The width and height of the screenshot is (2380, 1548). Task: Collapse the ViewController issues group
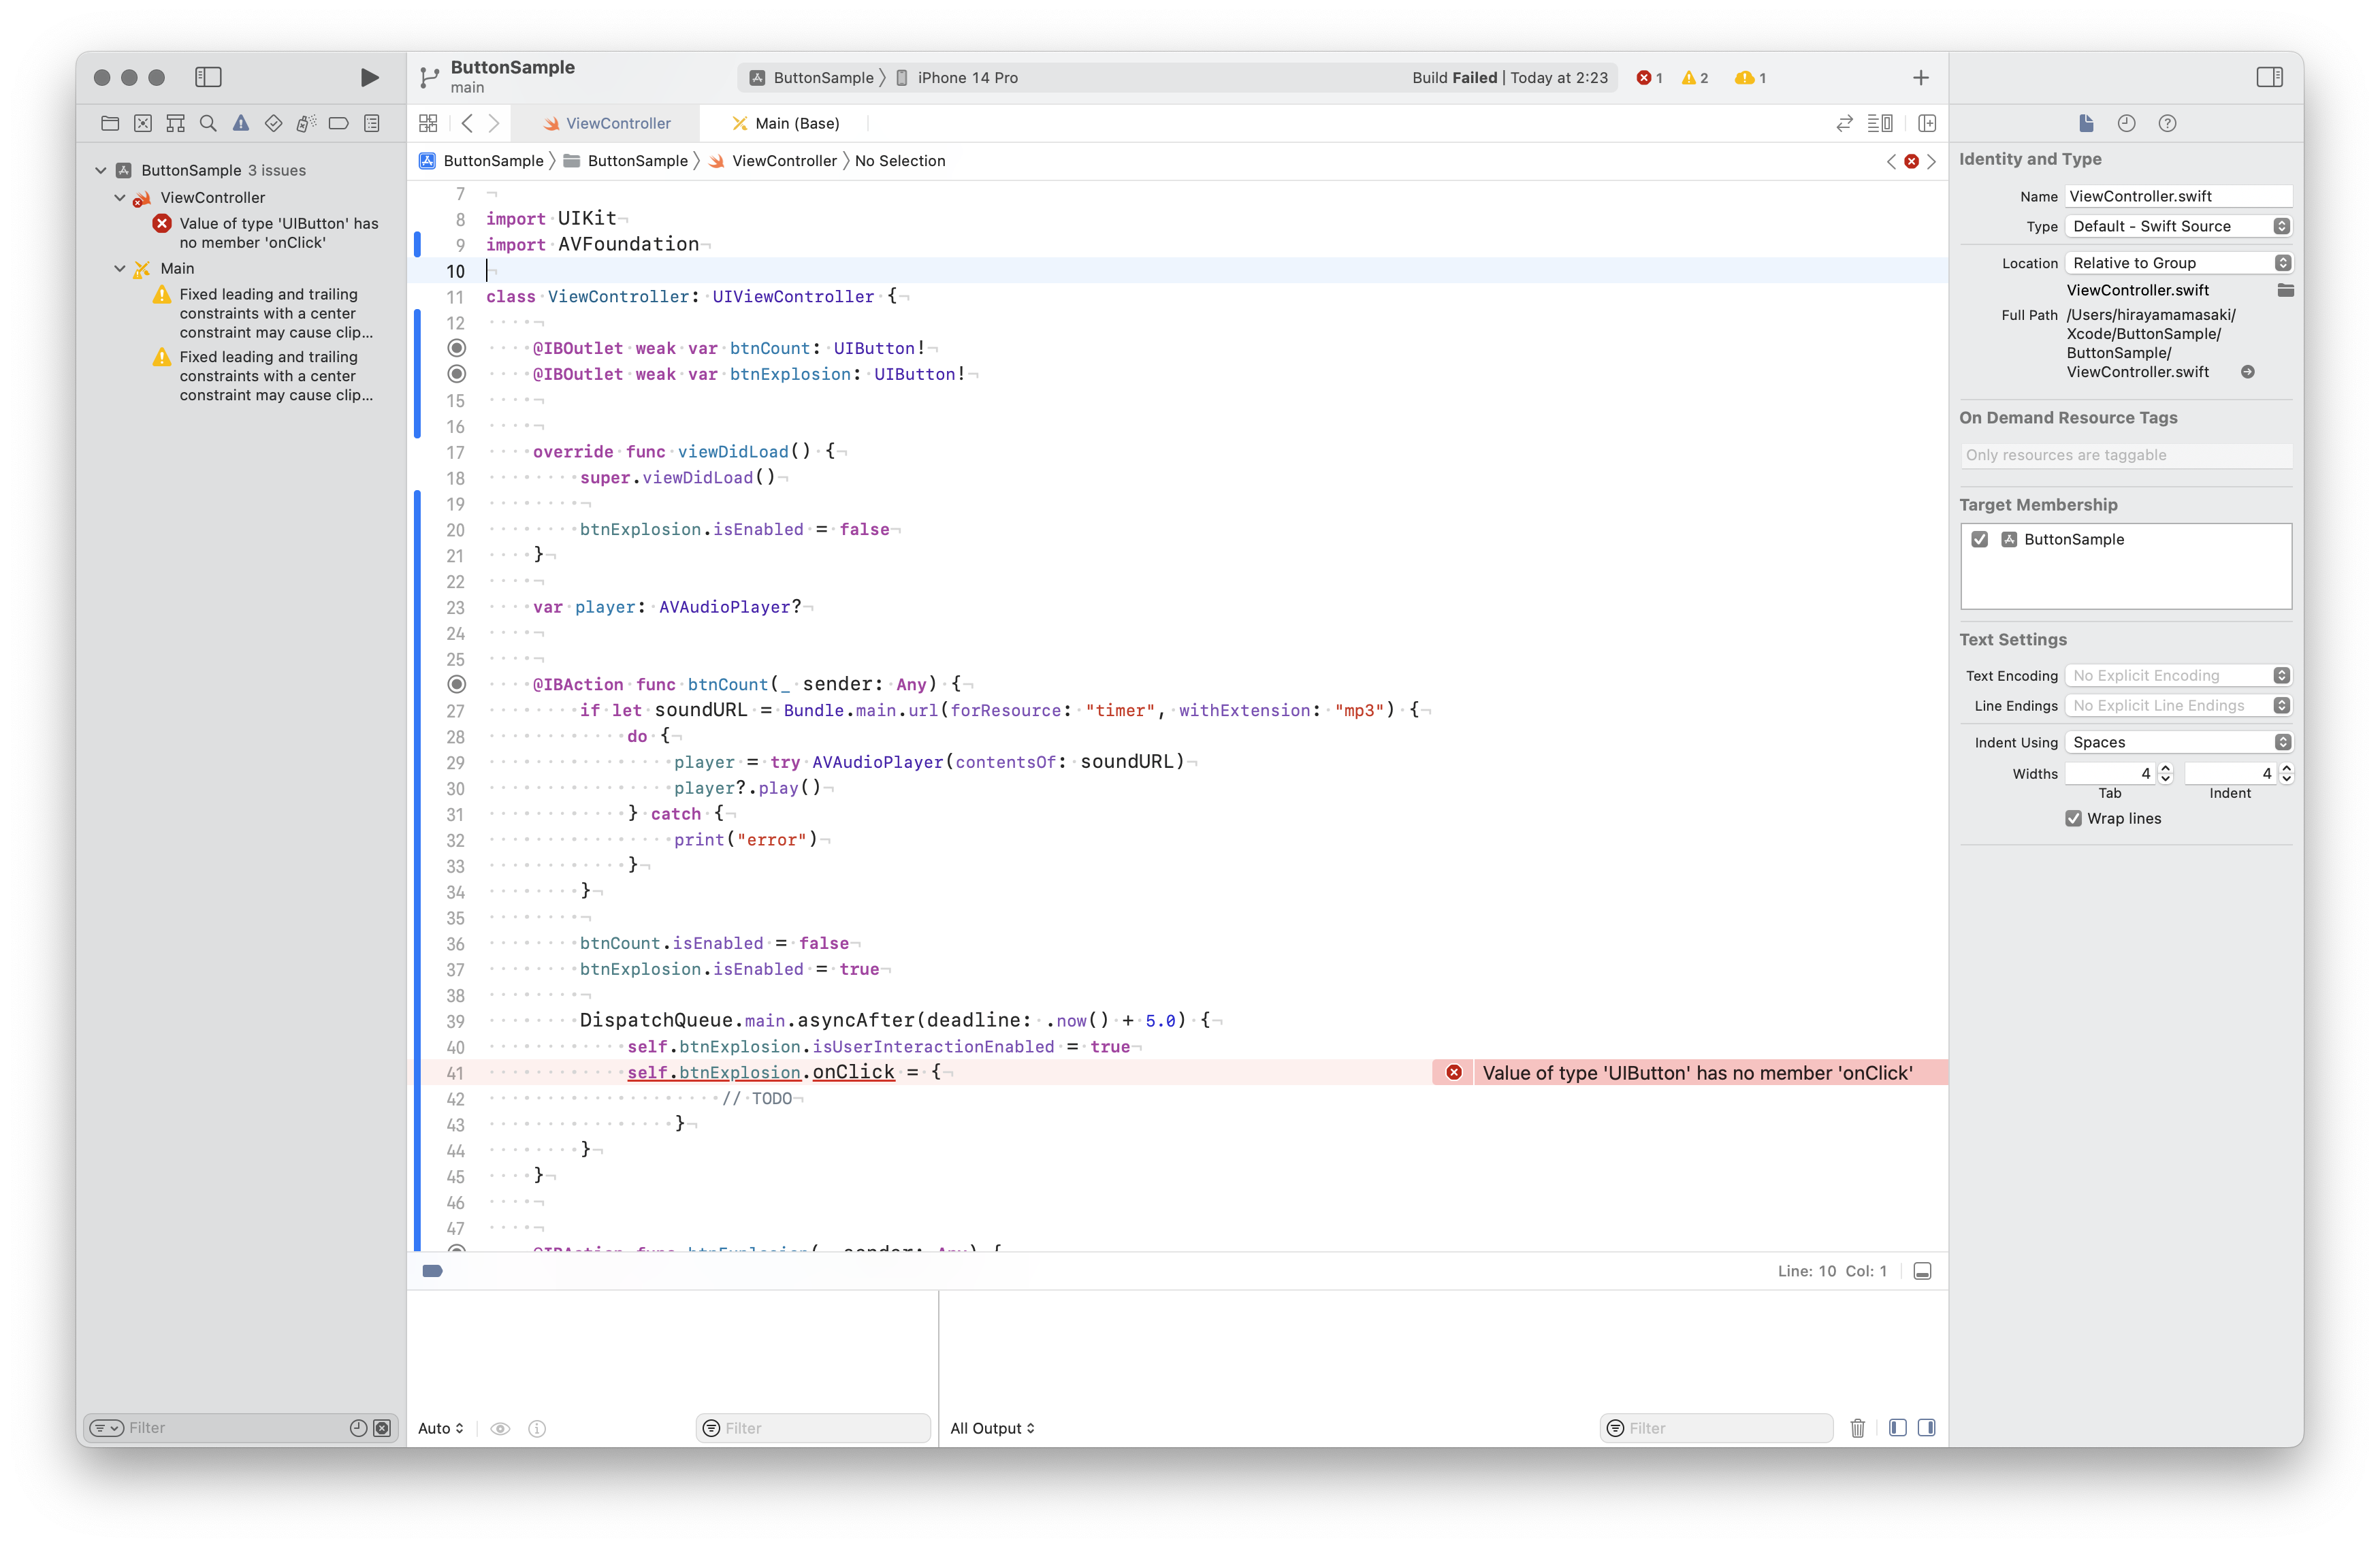click(x=120, y=197)
